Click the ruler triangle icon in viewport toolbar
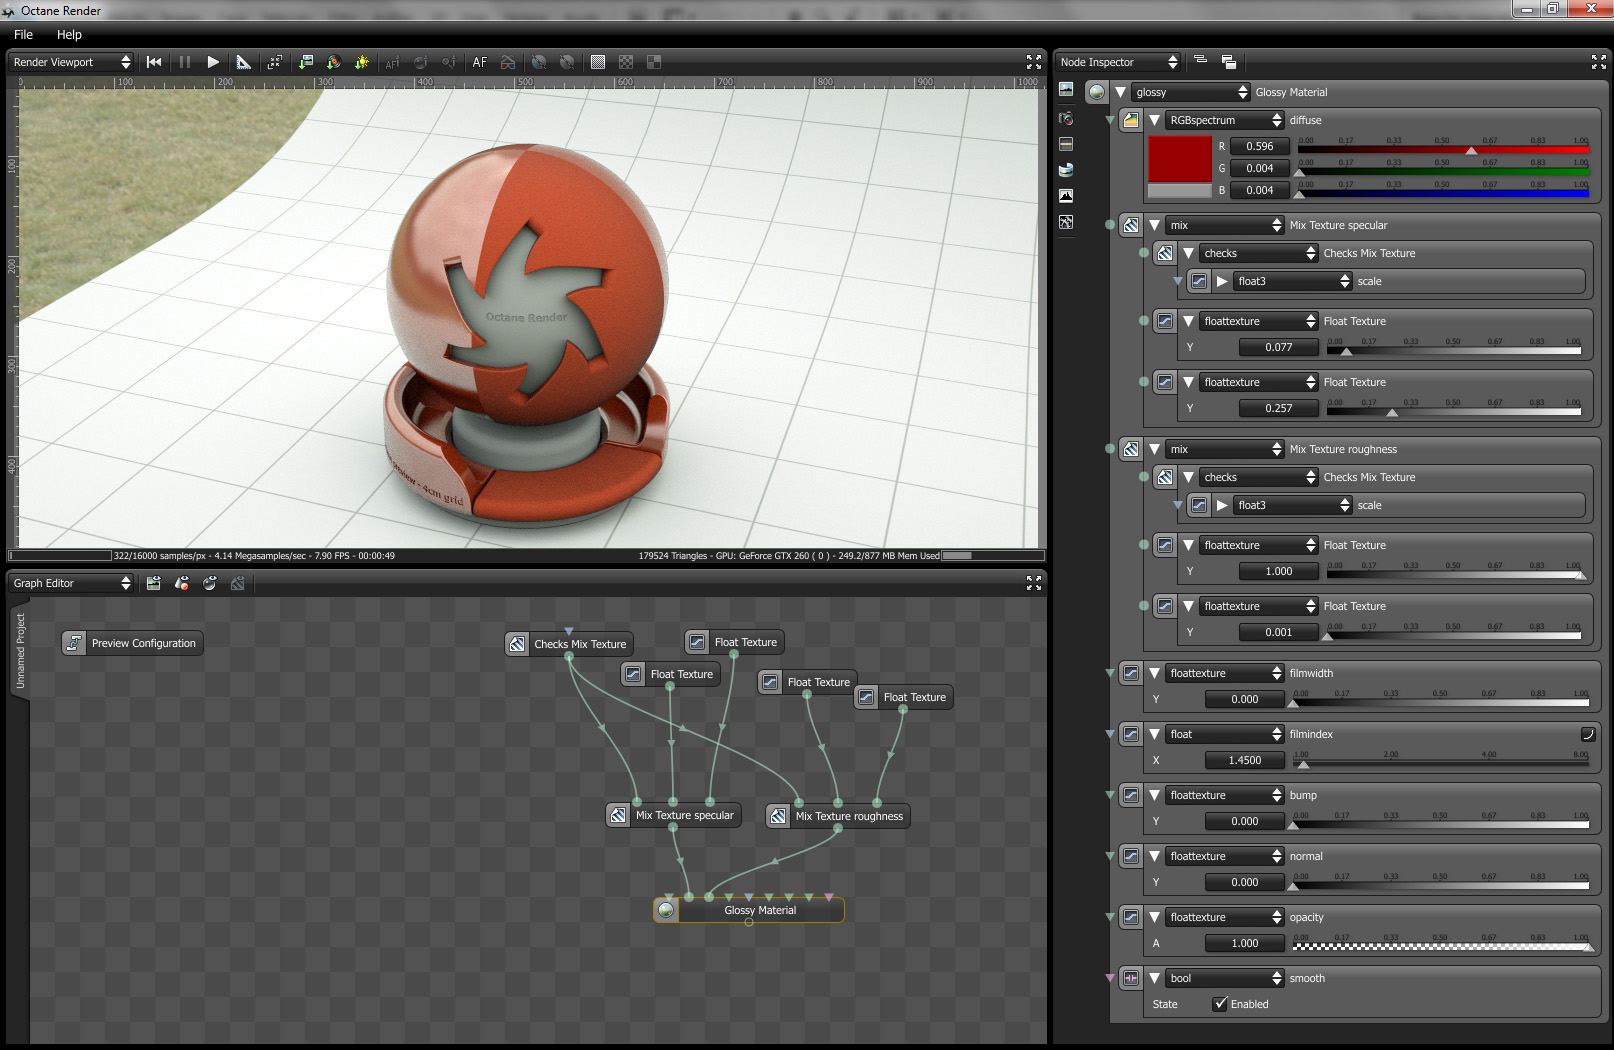The image size is (1614, 1050). coord(243,62)
